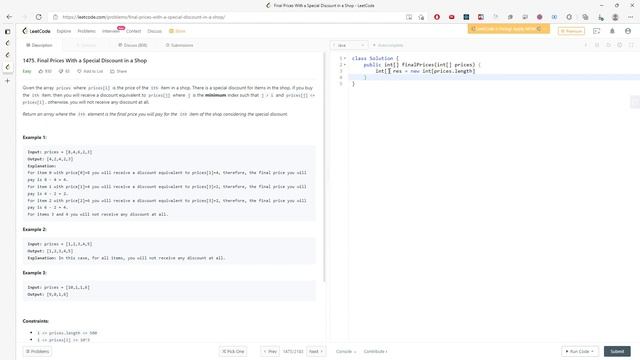Open the Discuss nav item
The image size is (640, 360).
[x=154, y=31]
